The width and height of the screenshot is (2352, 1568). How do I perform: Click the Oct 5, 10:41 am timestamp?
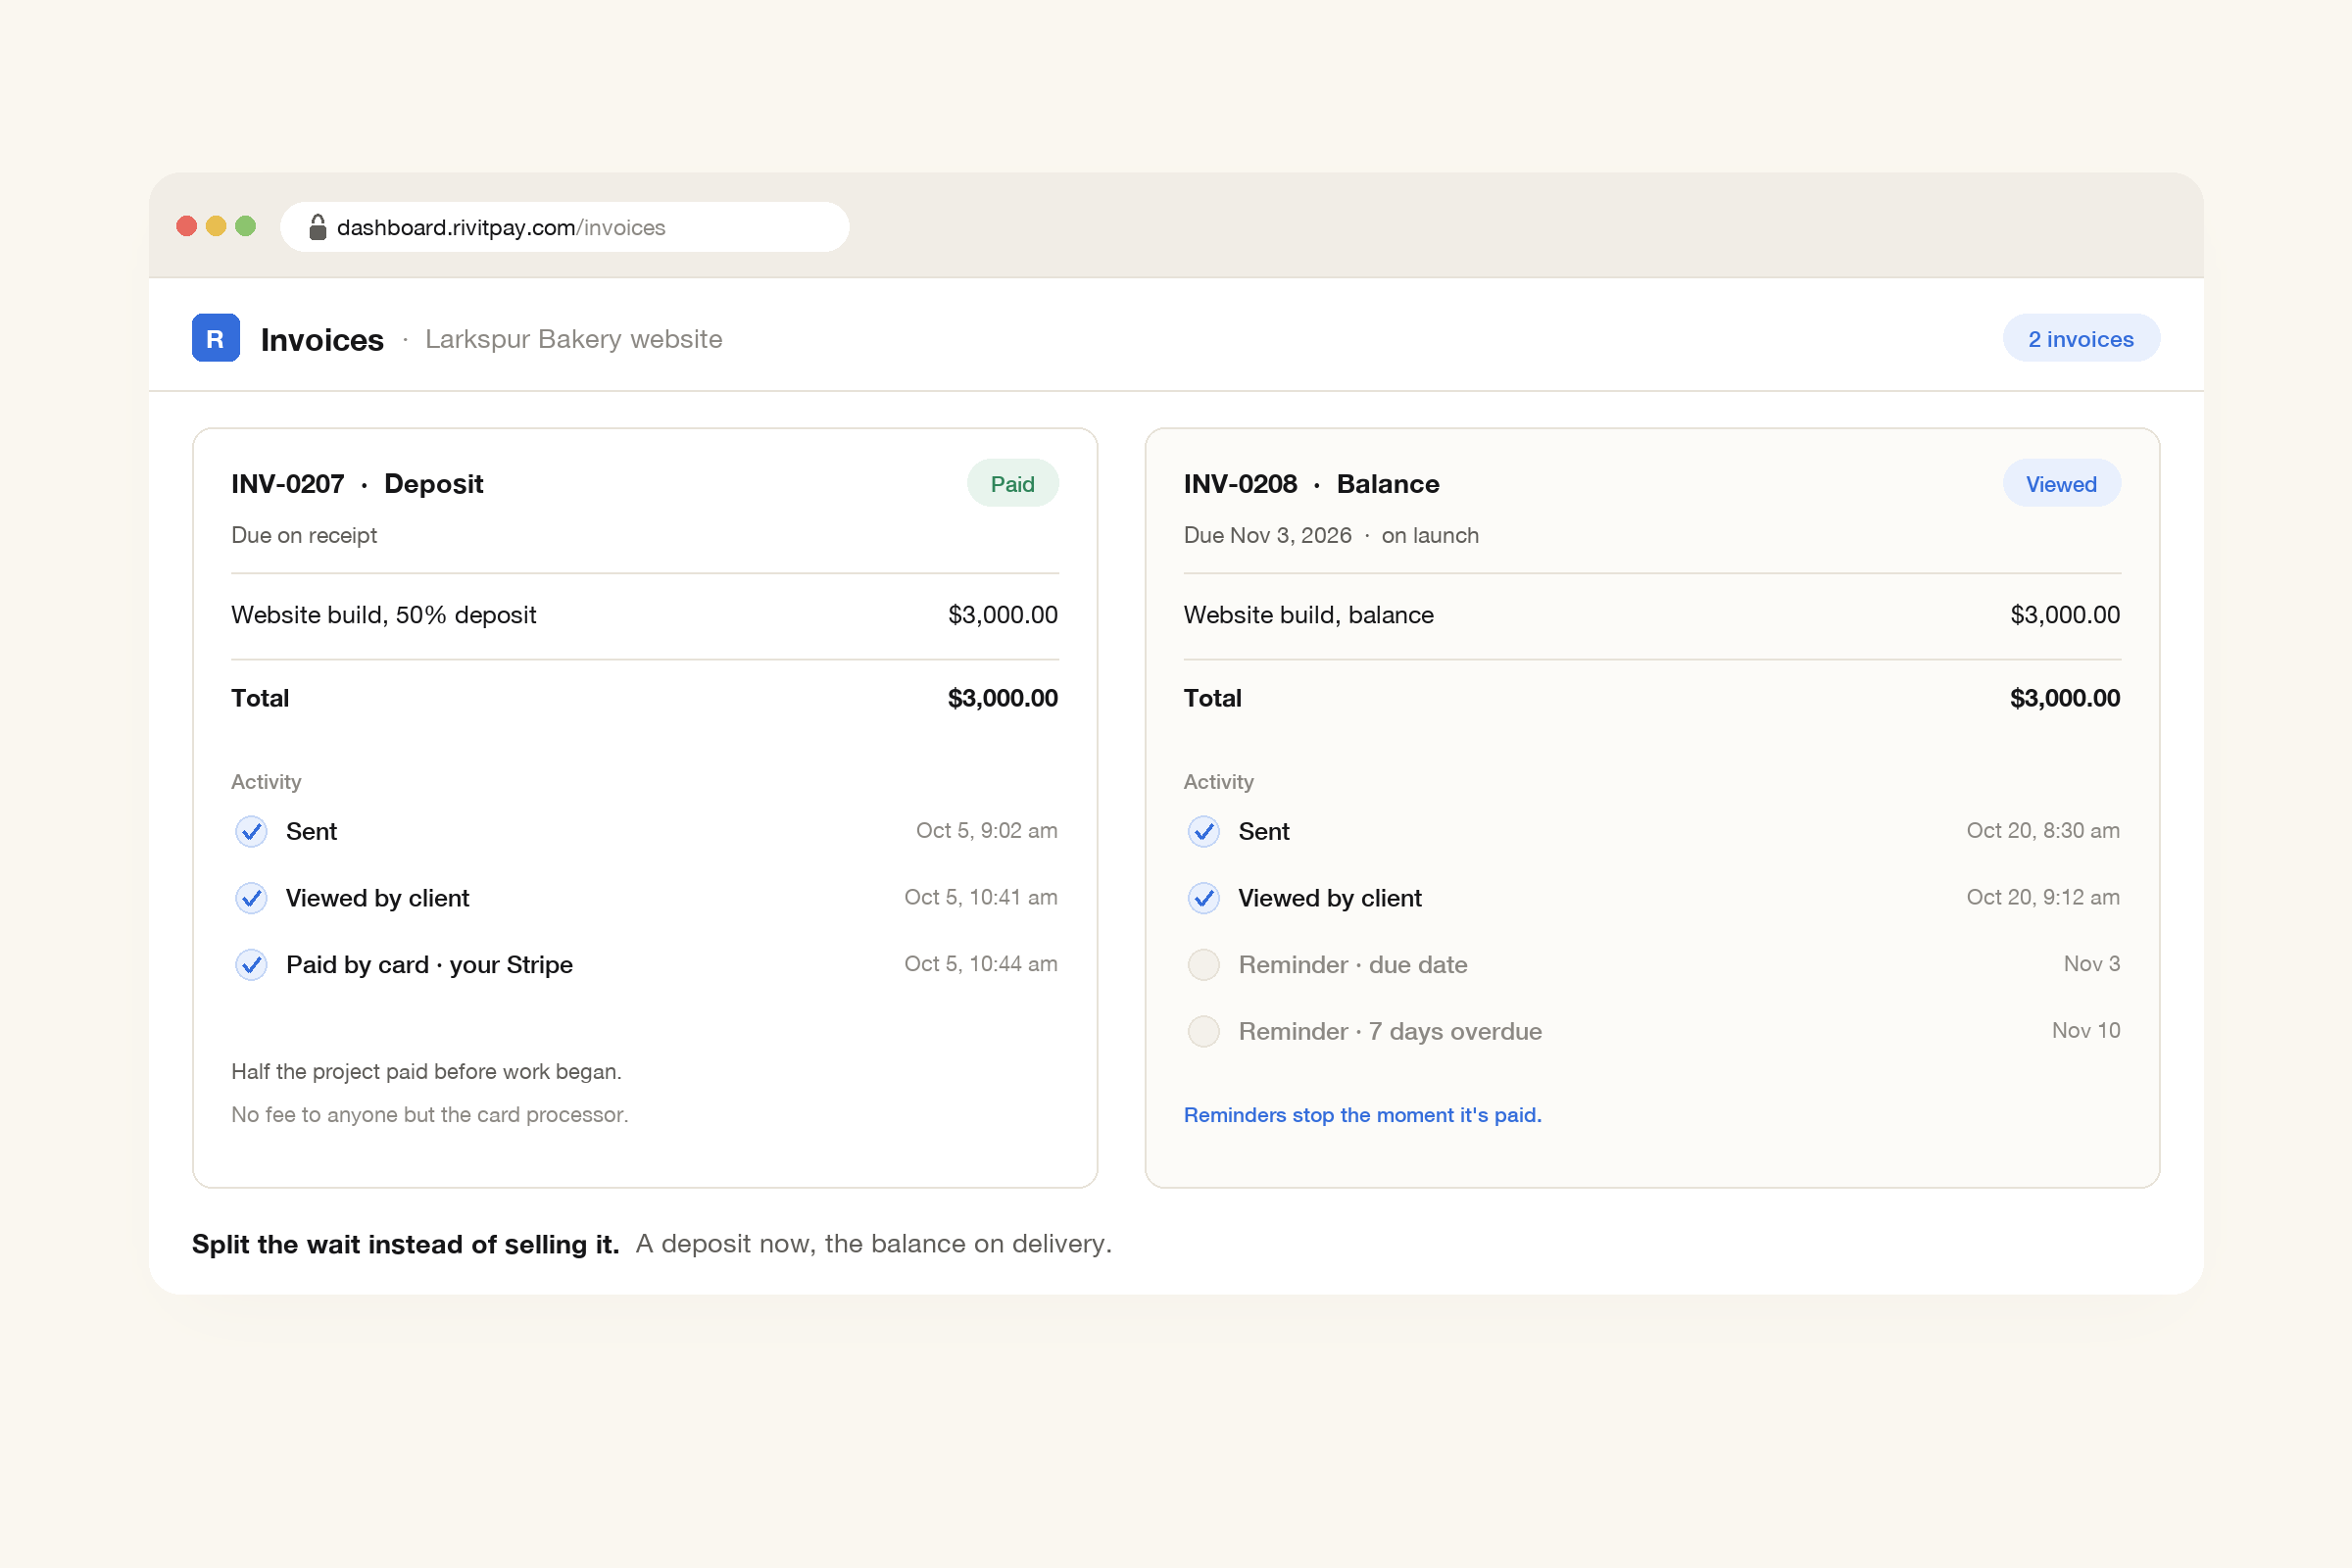(x=981, y=898)
